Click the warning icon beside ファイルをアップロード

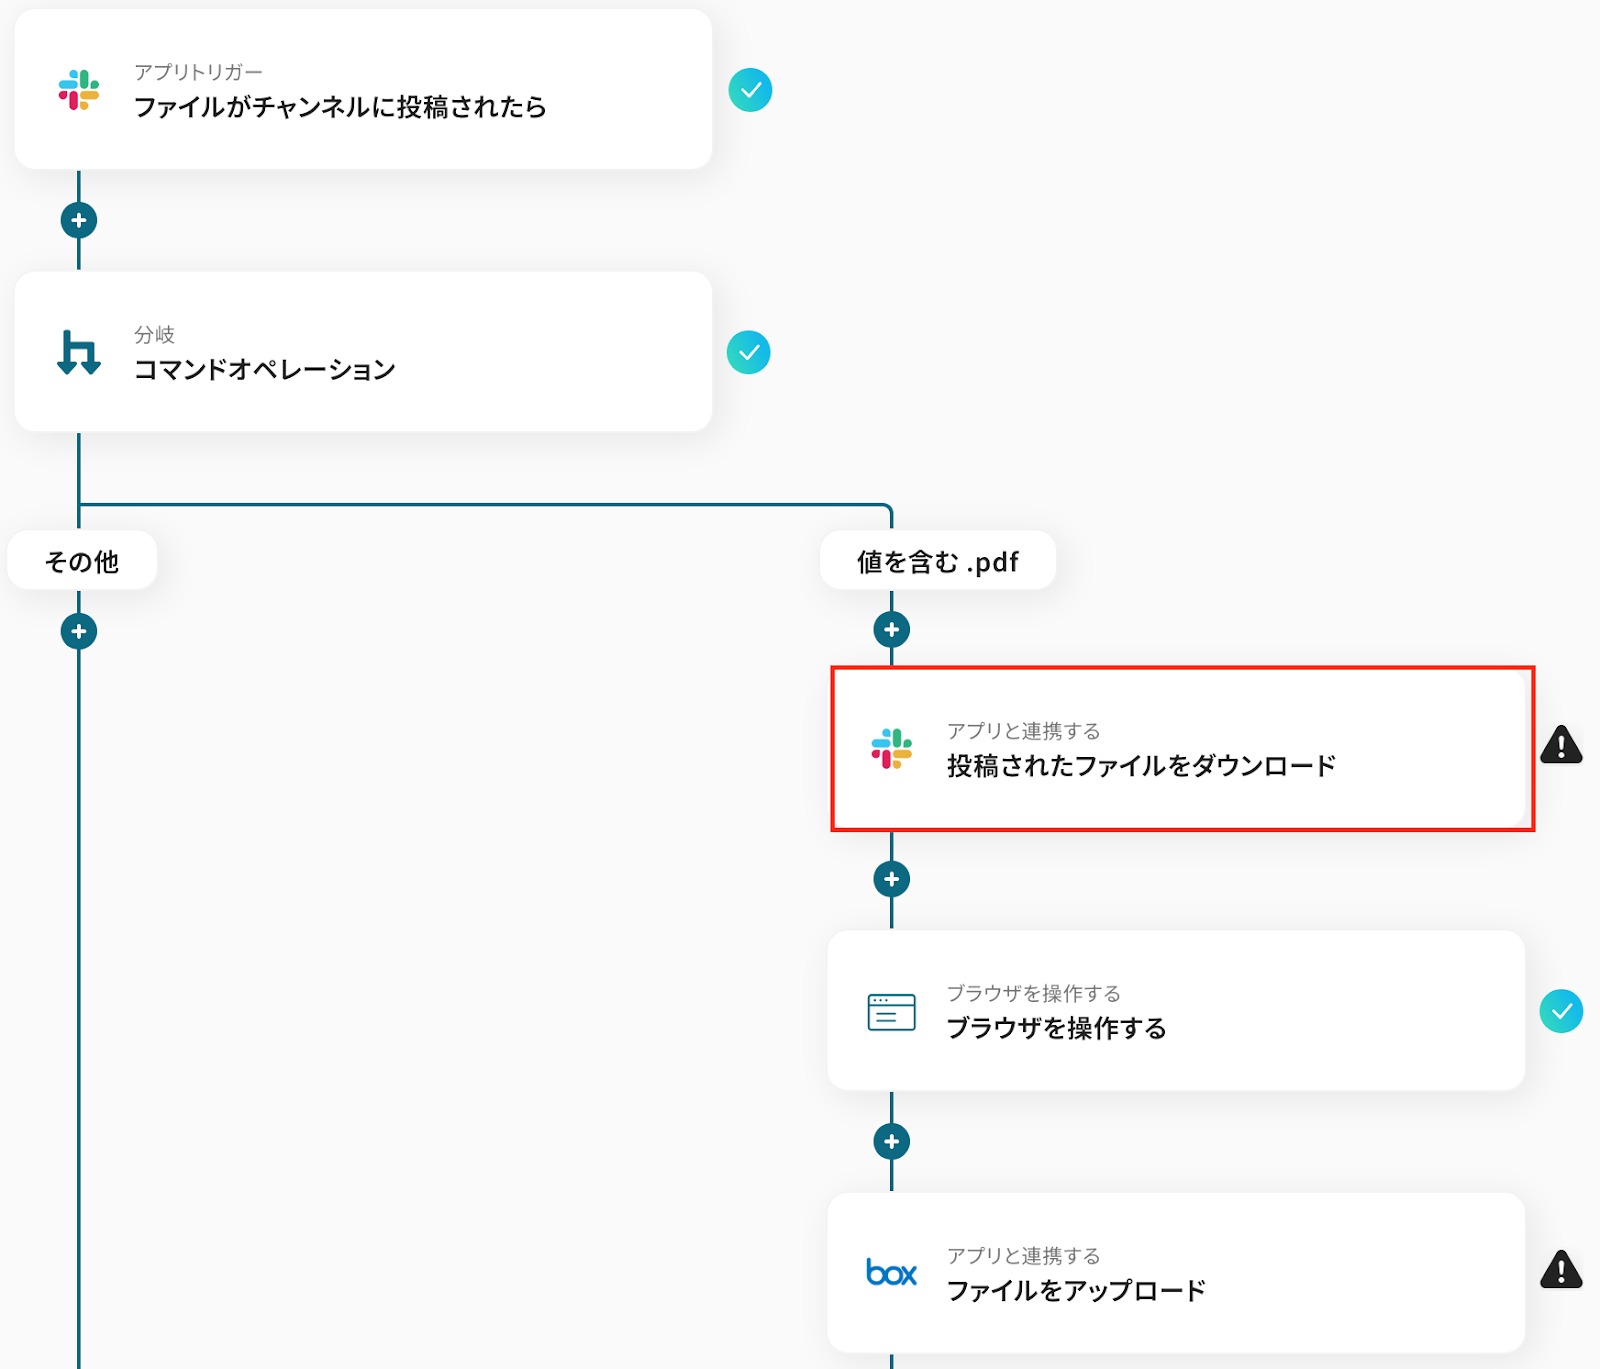point(1561,1270)
